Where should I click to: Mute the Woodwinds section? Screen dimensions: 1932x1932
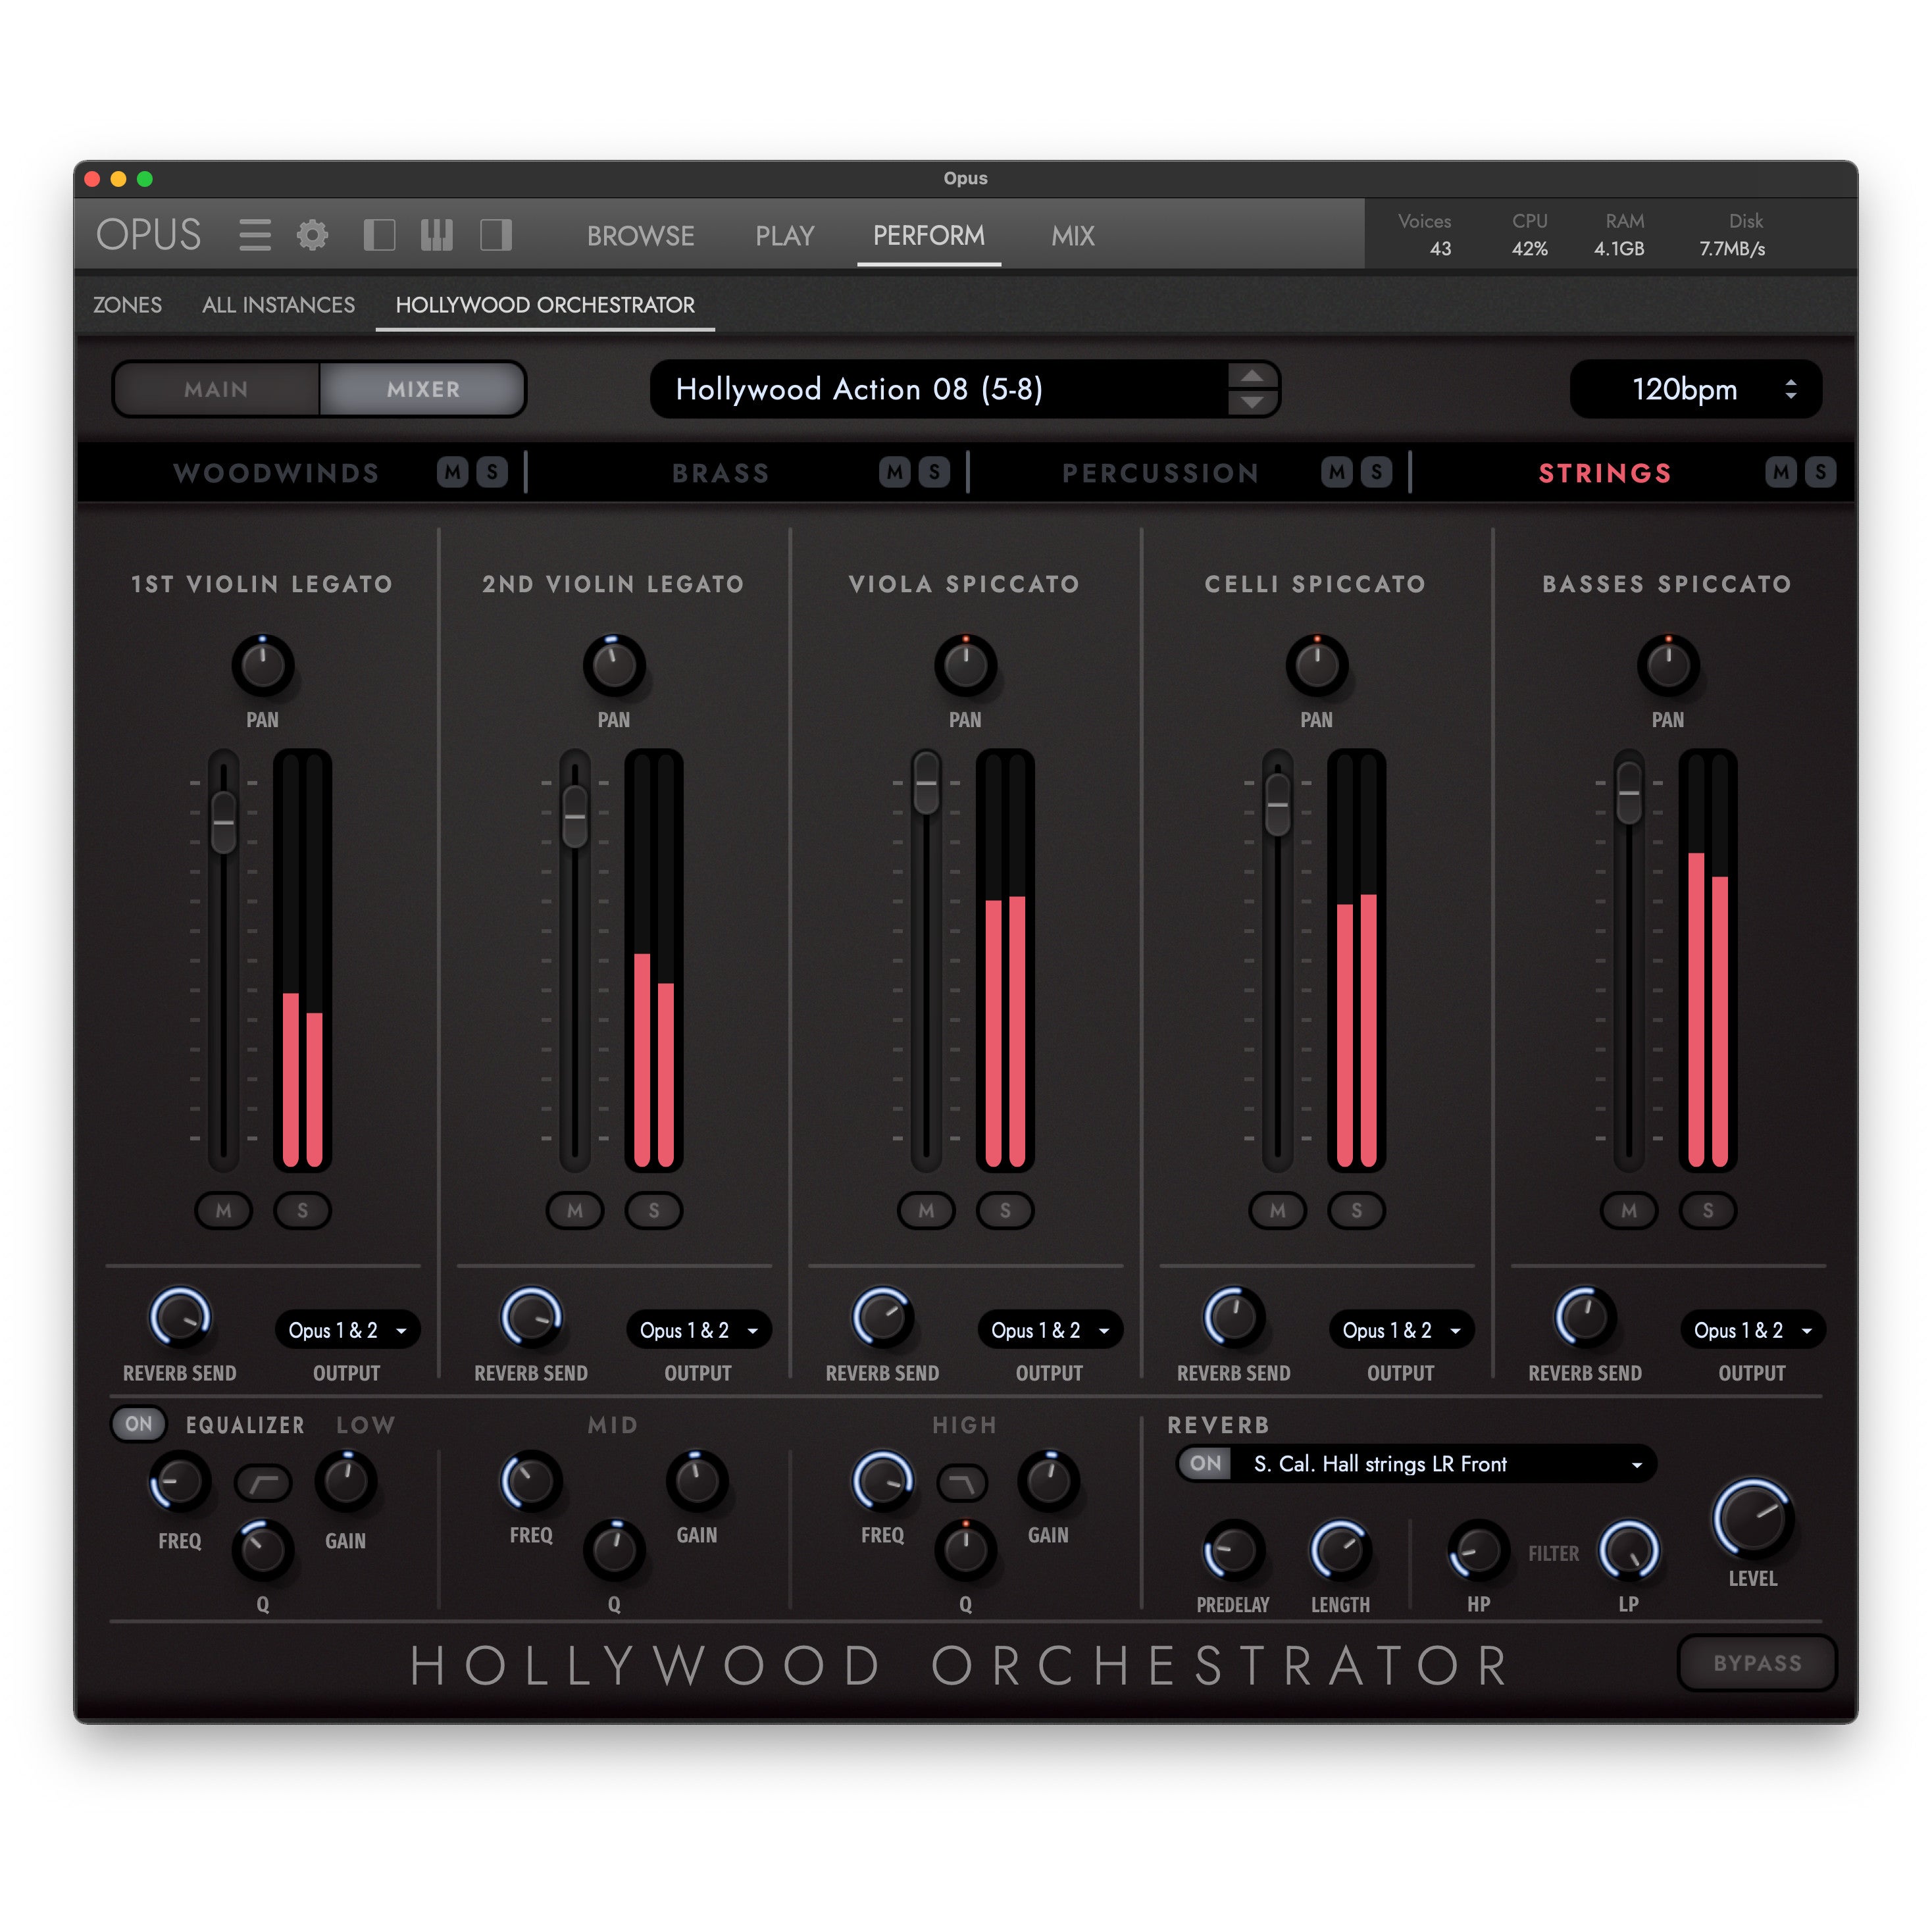click(453, 472)
